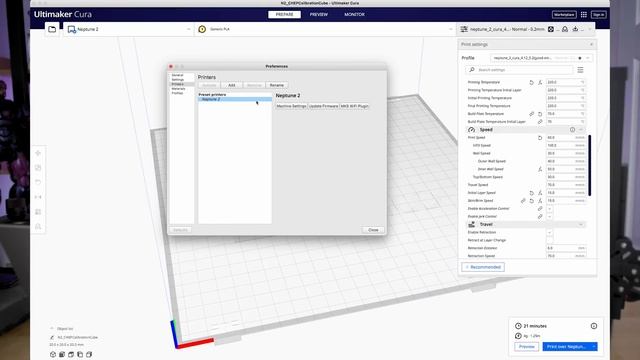This screenshot has height=360, width=640.
Task: Open the Marketplace
Action: coord(564,15)
